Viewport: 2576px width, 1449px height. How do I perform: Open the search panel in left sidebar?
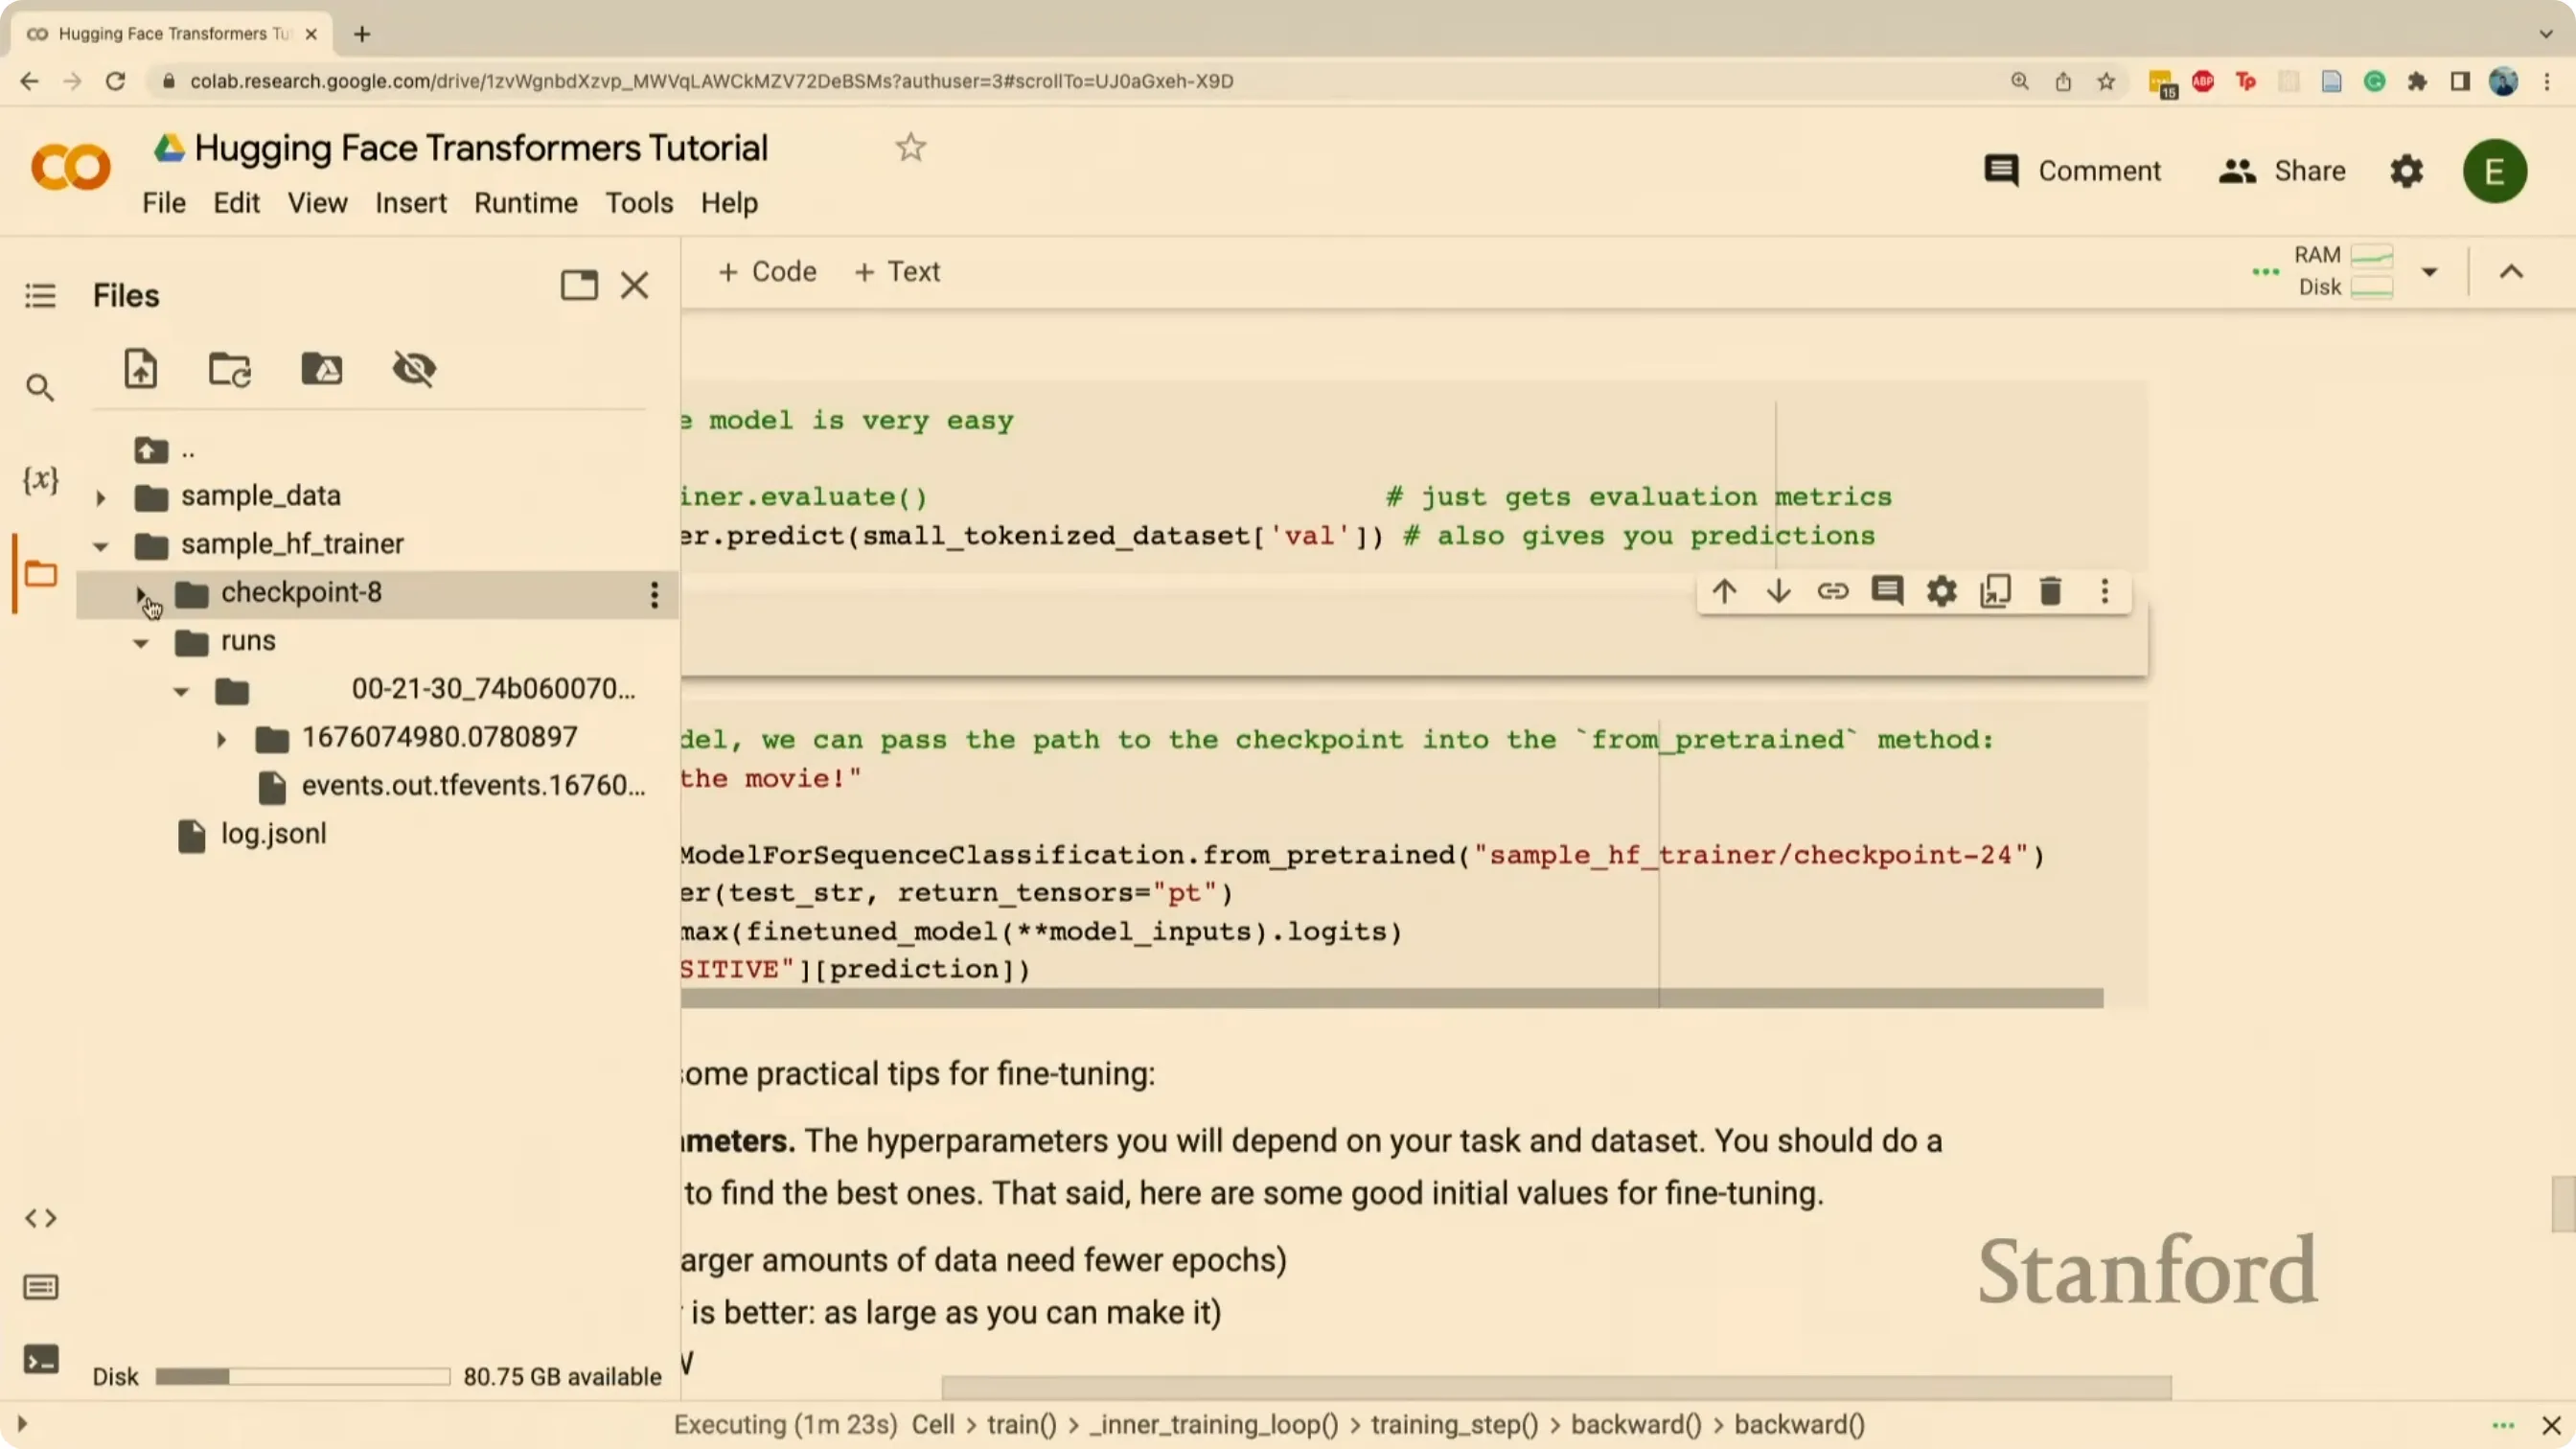(40, 387)
